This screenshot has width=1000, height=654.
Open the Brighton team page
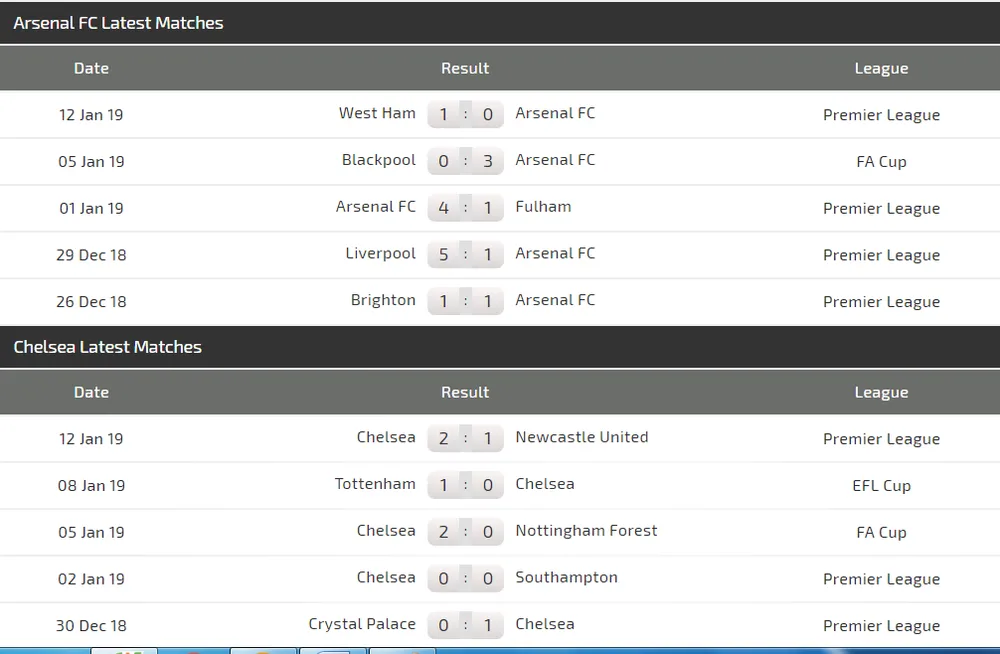click(x=383, y=300)
